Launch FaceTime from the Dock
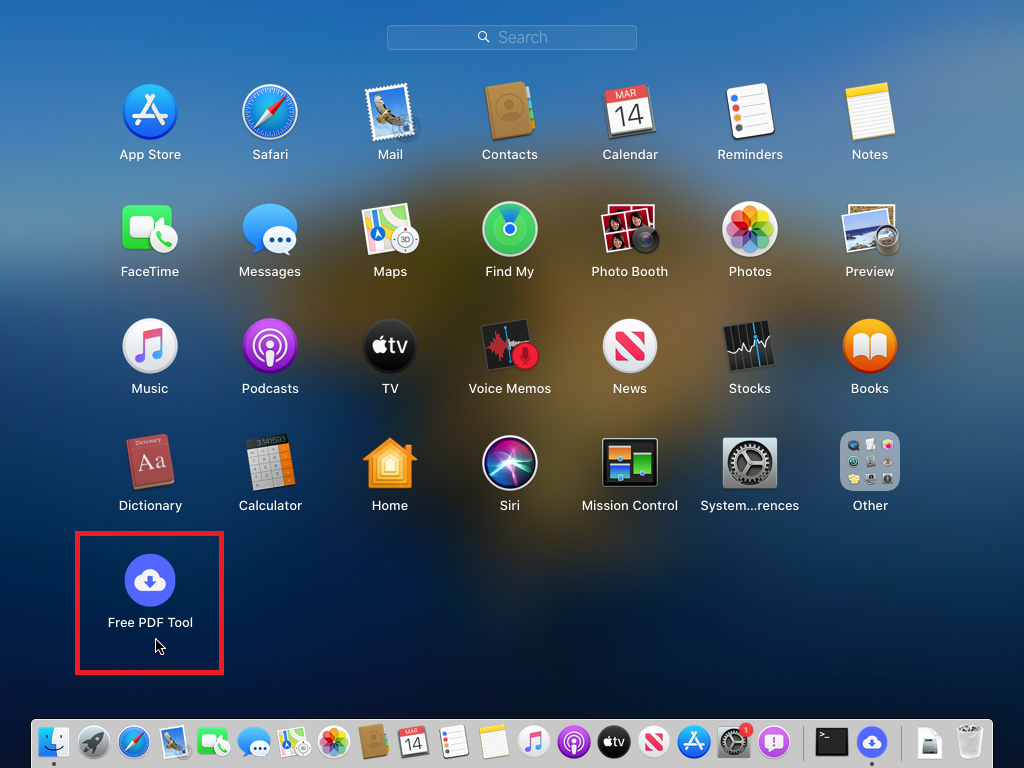The image size is (1024, 768). 213,743
